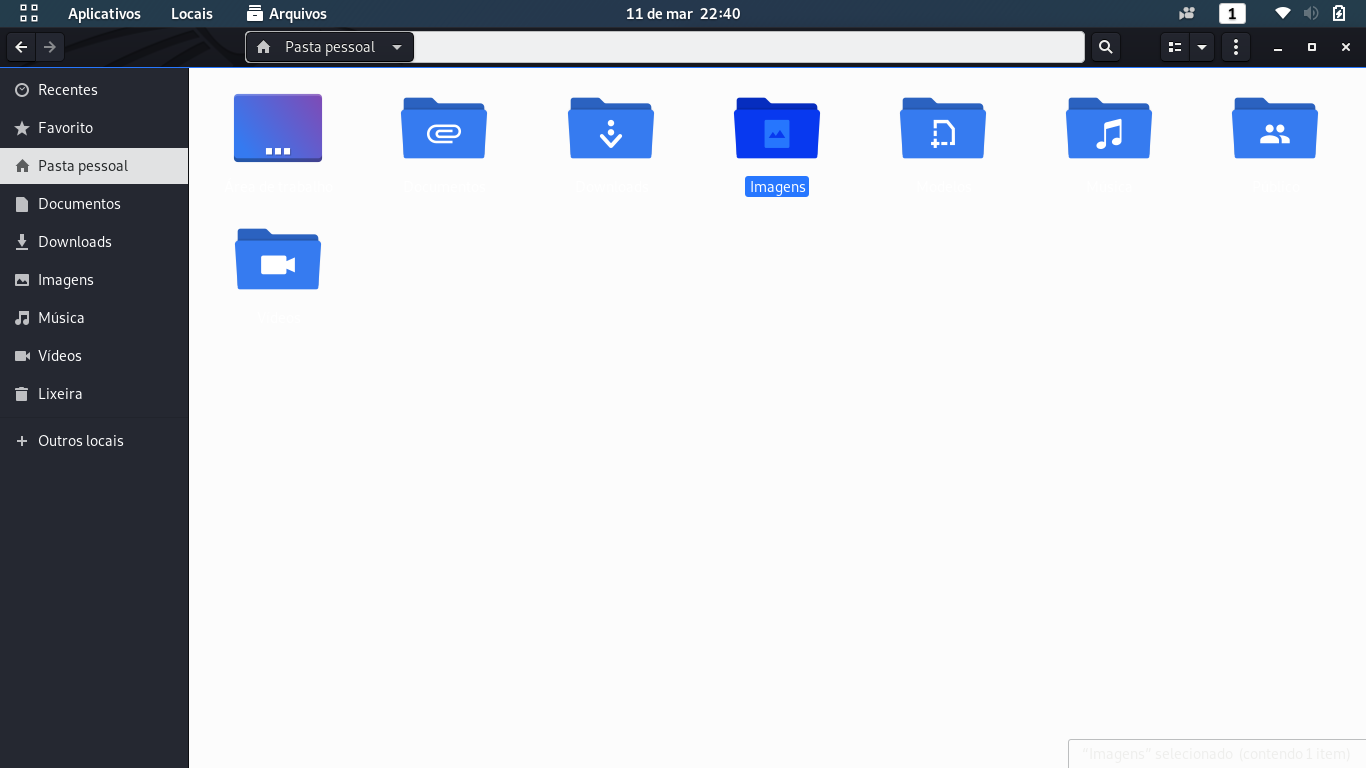Click the empty location path bar

[749, 47]
